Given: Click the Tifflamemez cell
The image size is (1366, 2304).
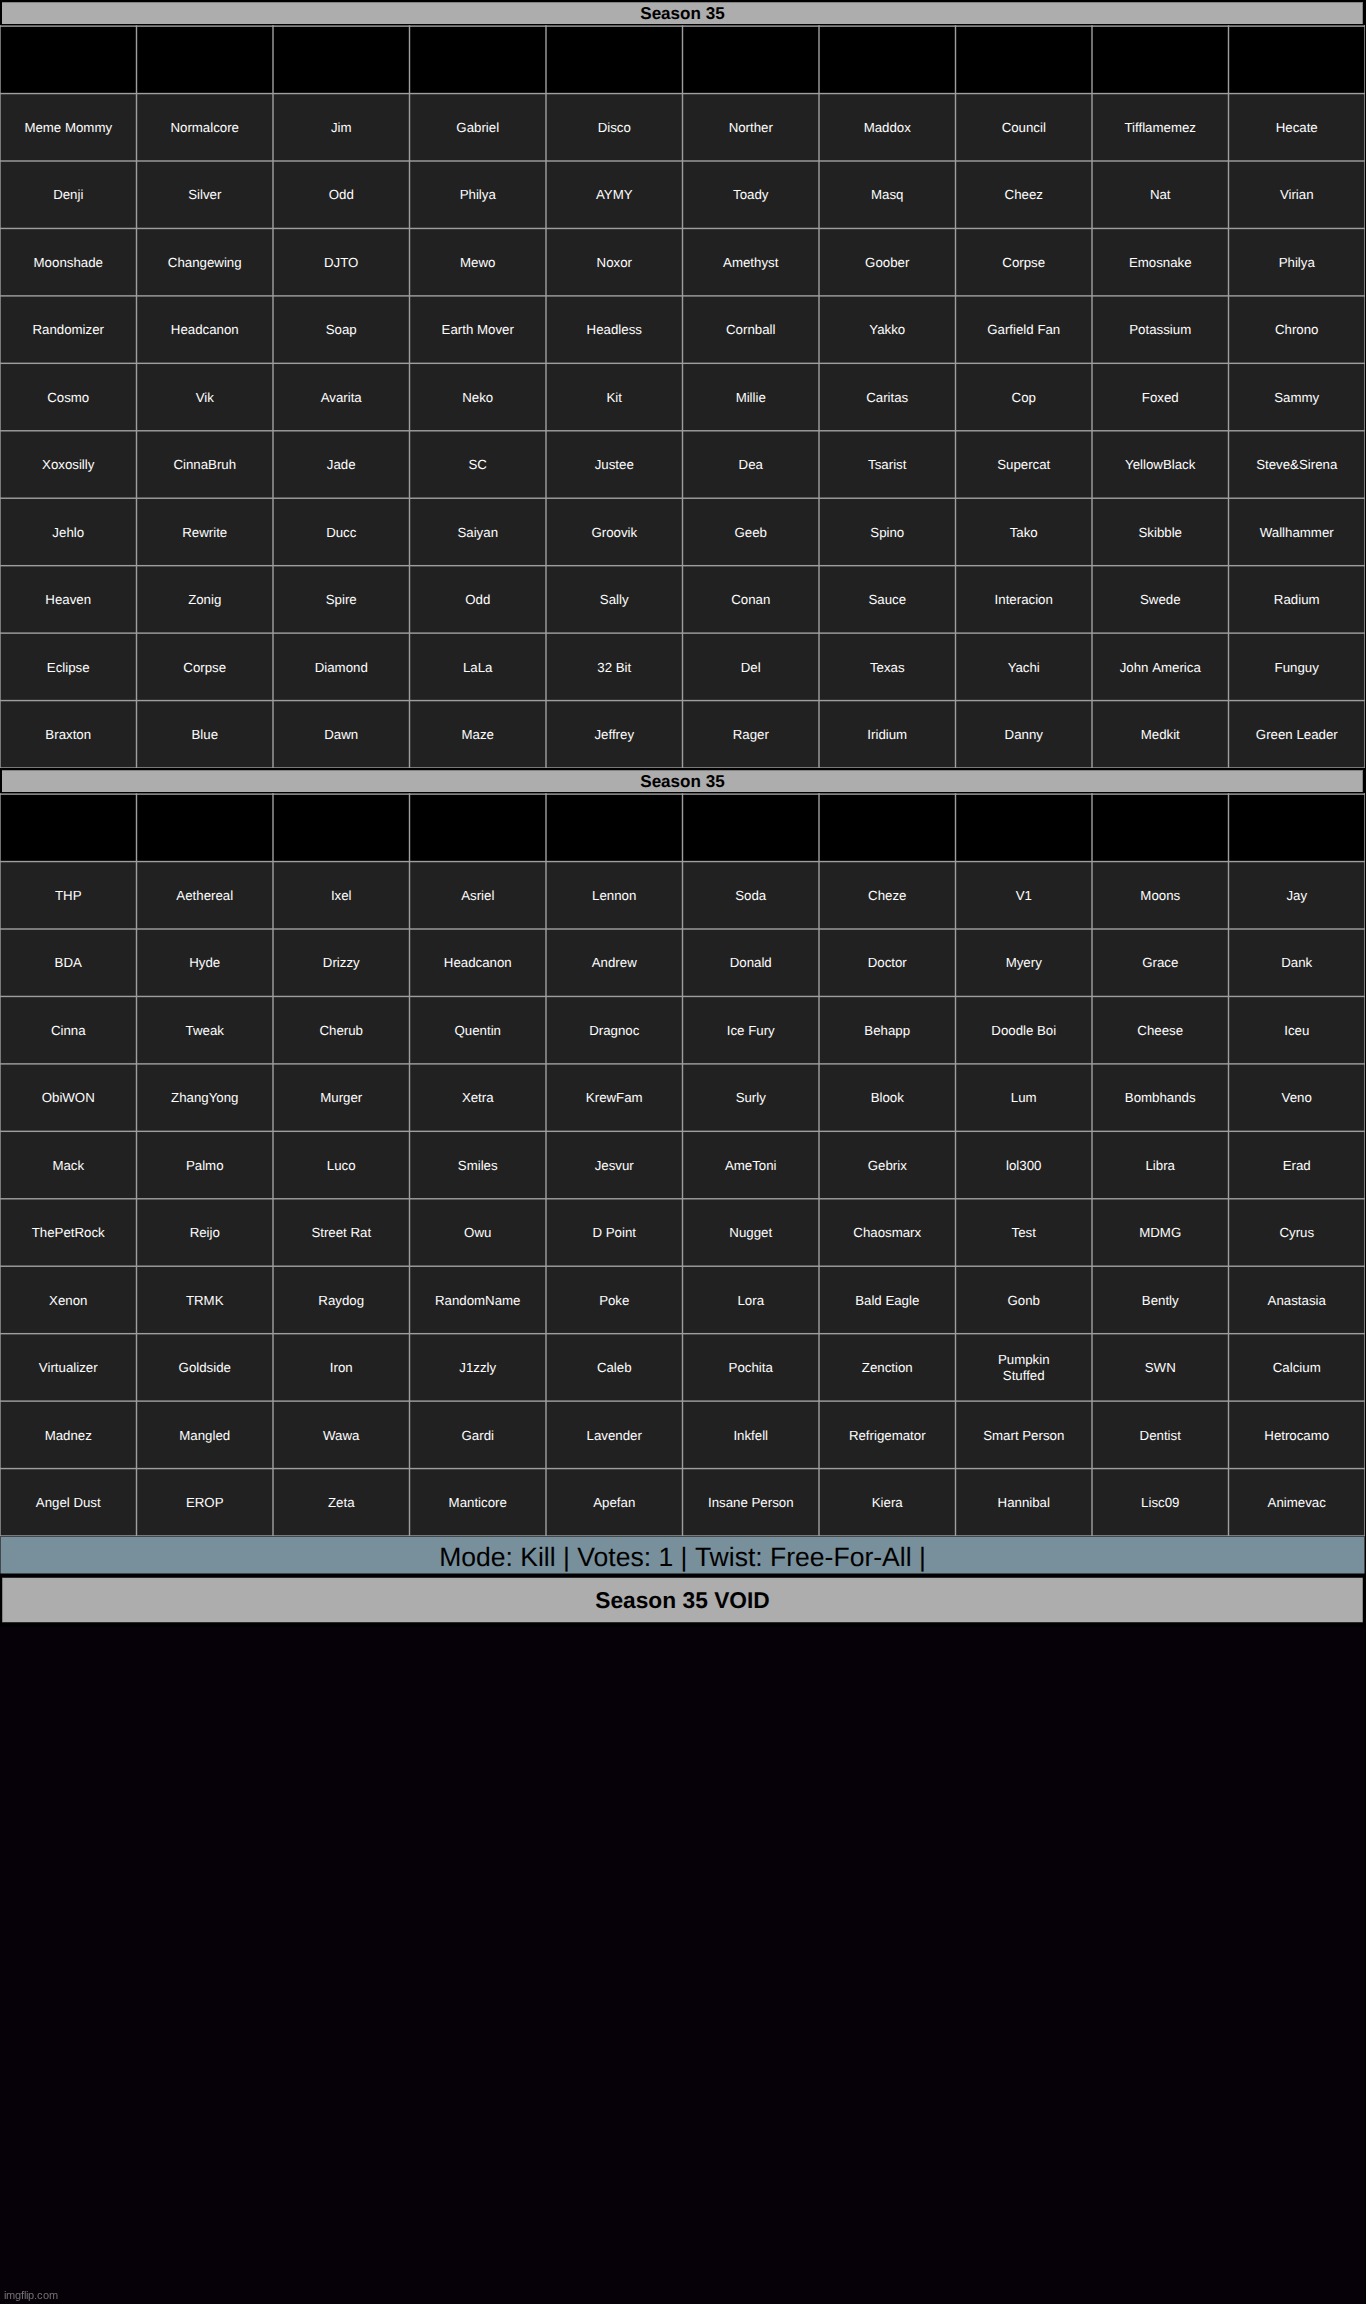Looking at the screenshot, I should click(x=1159, y=128).
